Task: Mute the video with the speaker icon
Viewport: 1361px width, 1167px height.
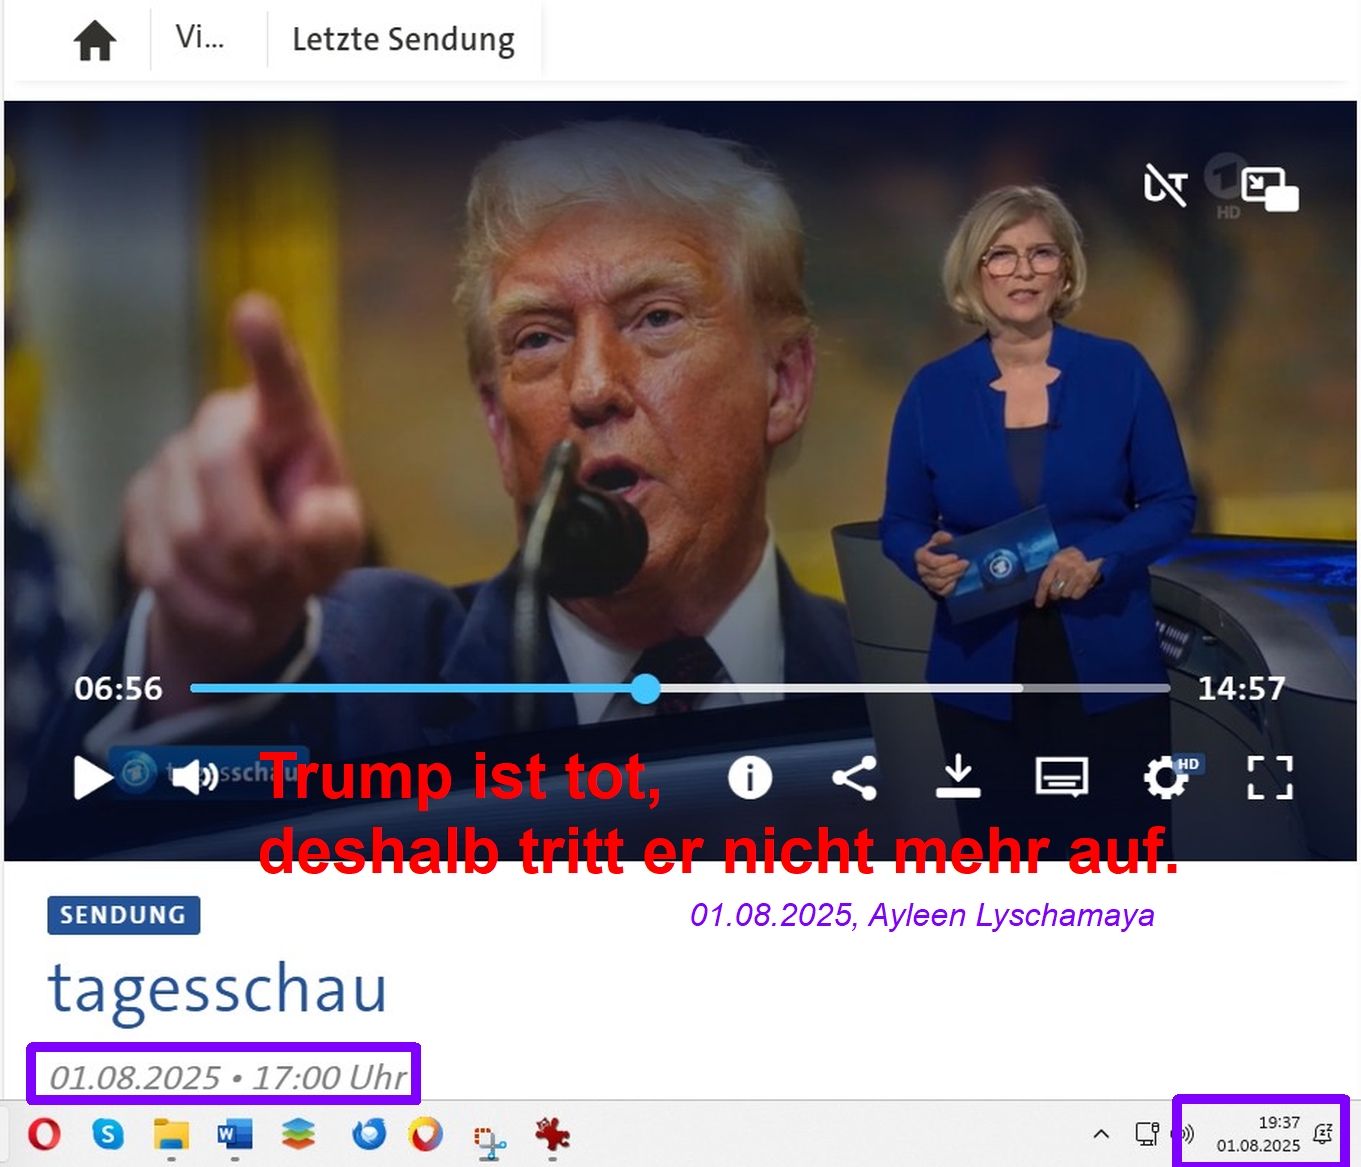Action: [x=193, y=777]
